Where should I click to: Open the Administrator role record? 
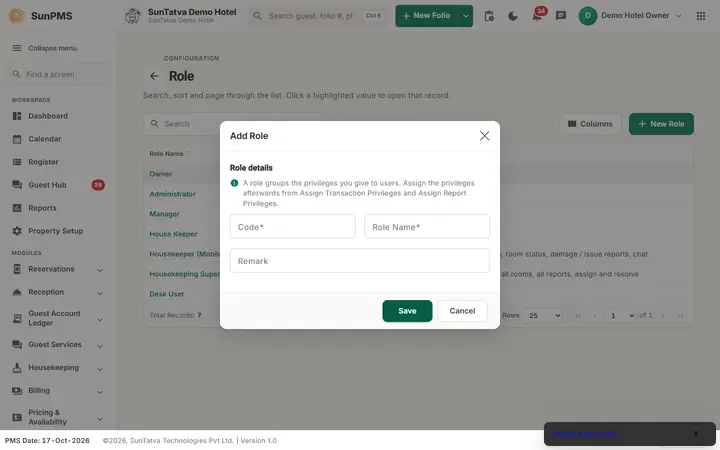(172, 194)
